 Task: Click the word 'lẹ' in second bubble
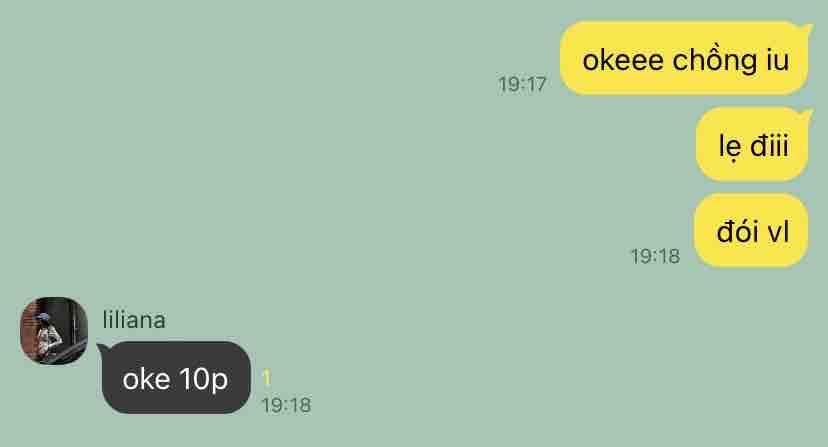(730, 146)
